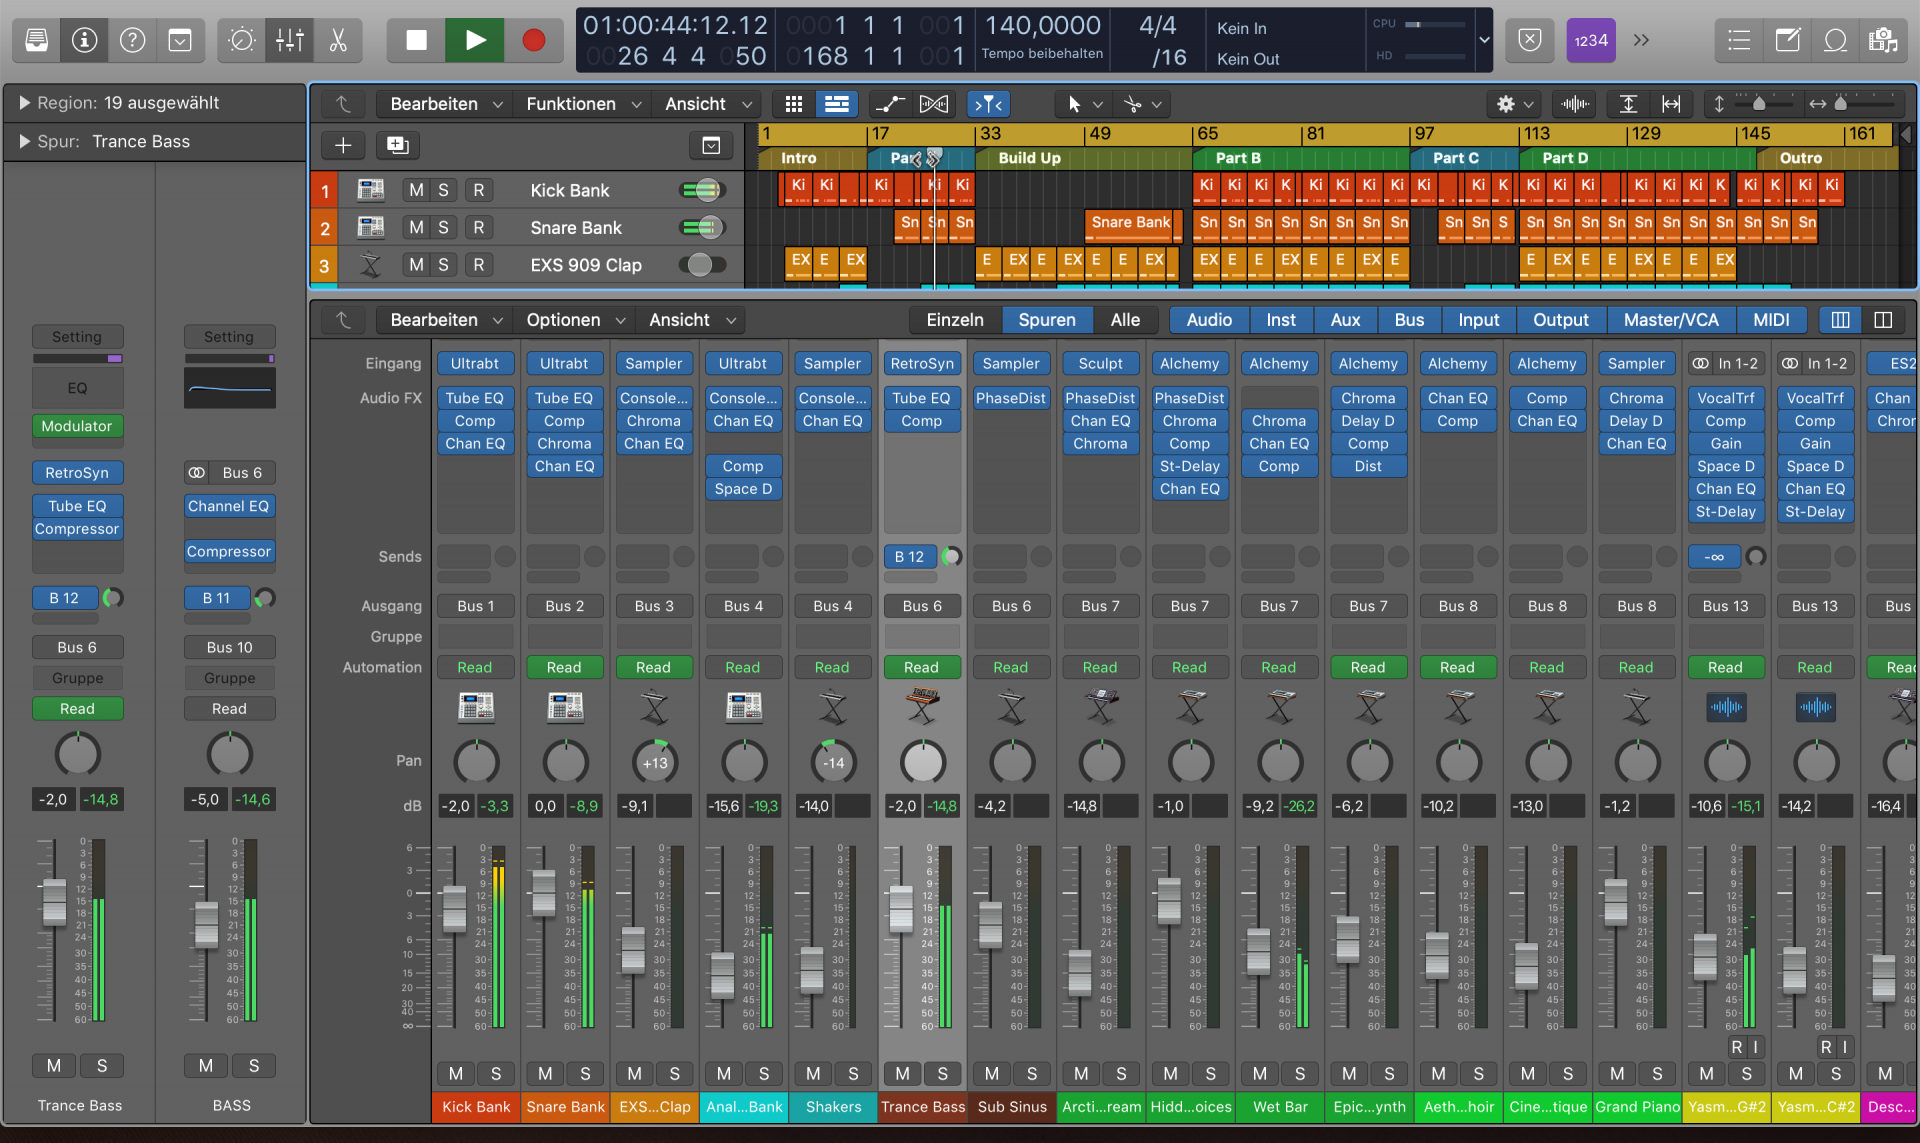Filter mixer by Master/VCA channels

click(x=1671, y=320)
